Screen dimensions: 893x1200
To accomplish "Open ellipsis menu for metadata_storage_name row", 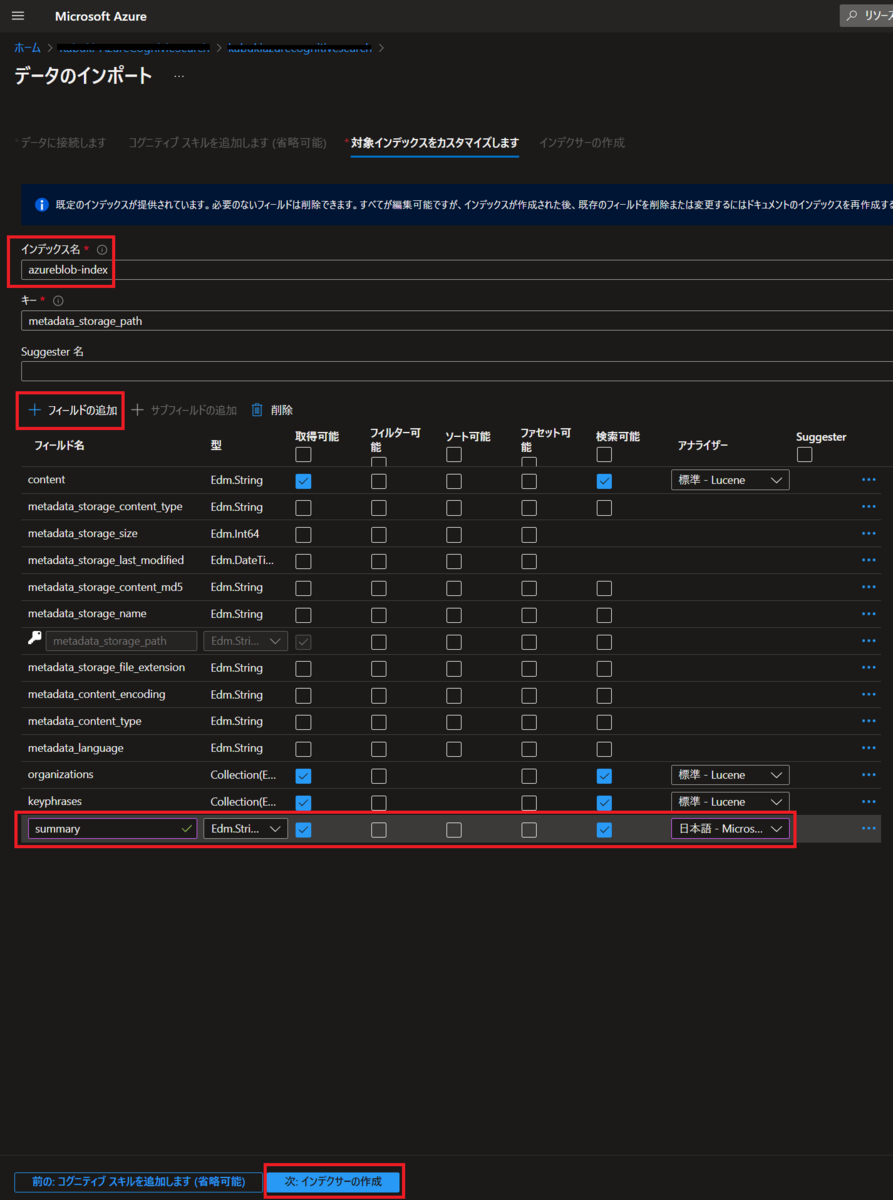I will pos(868,614).
